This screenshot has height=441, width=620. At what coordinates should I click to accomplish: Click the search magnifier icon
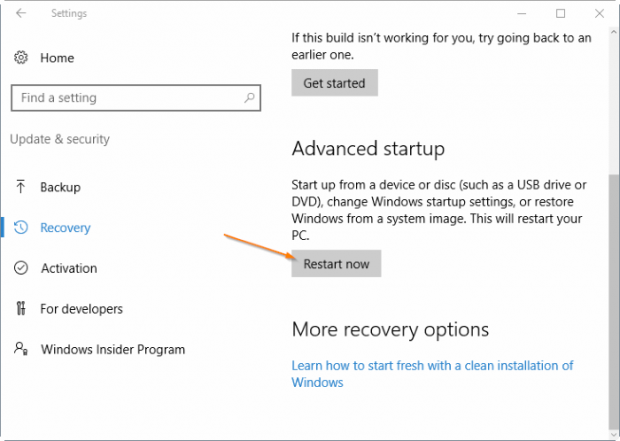point(249,98)
